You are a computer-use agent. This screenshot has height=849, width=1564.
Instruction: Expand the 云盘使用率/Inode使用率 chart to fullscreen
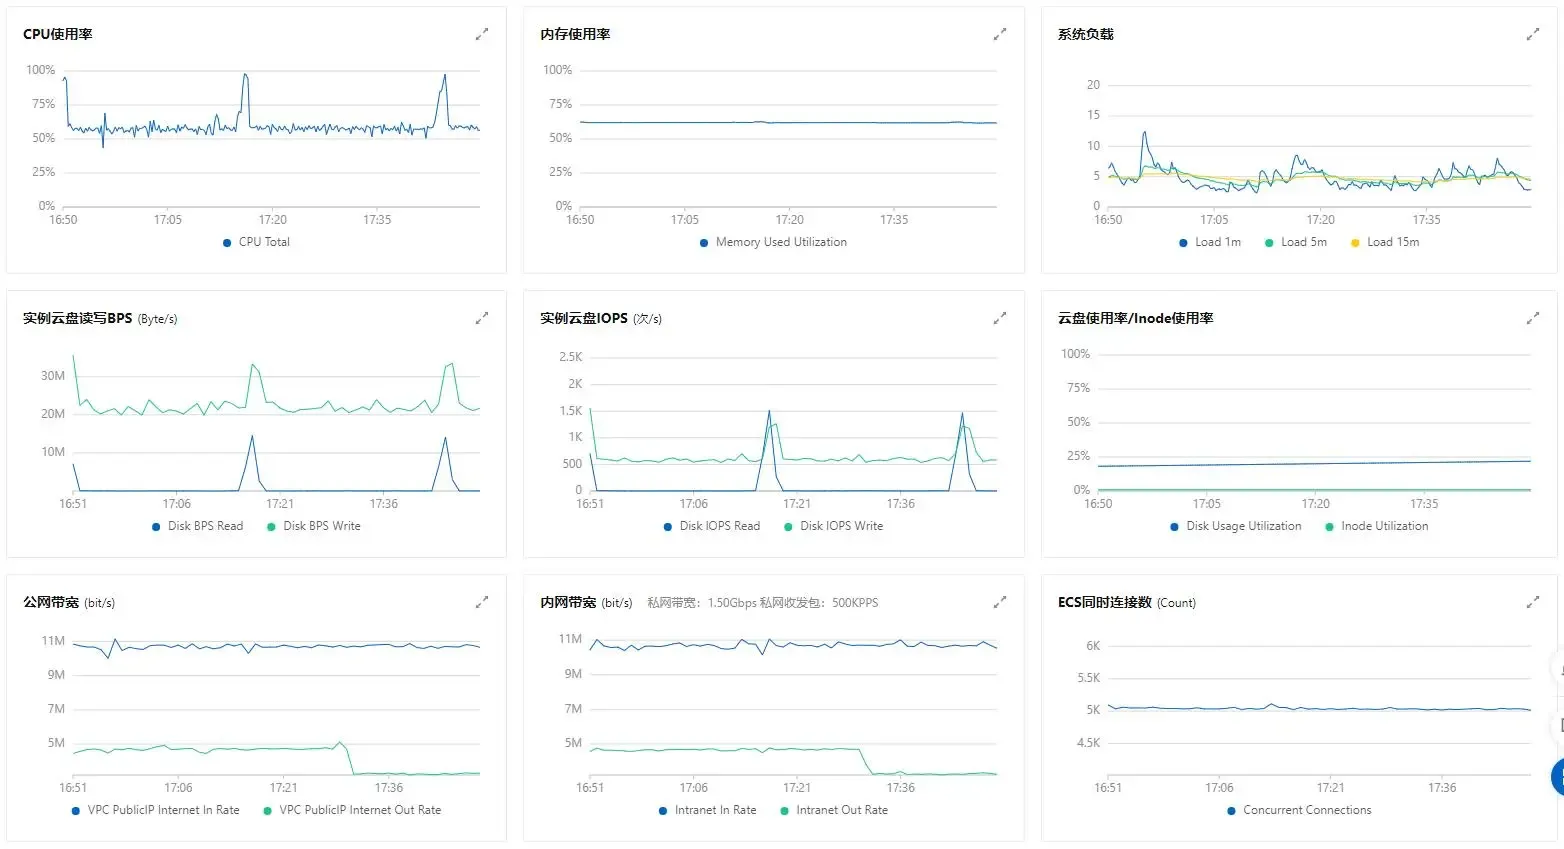pos(1532,318)
